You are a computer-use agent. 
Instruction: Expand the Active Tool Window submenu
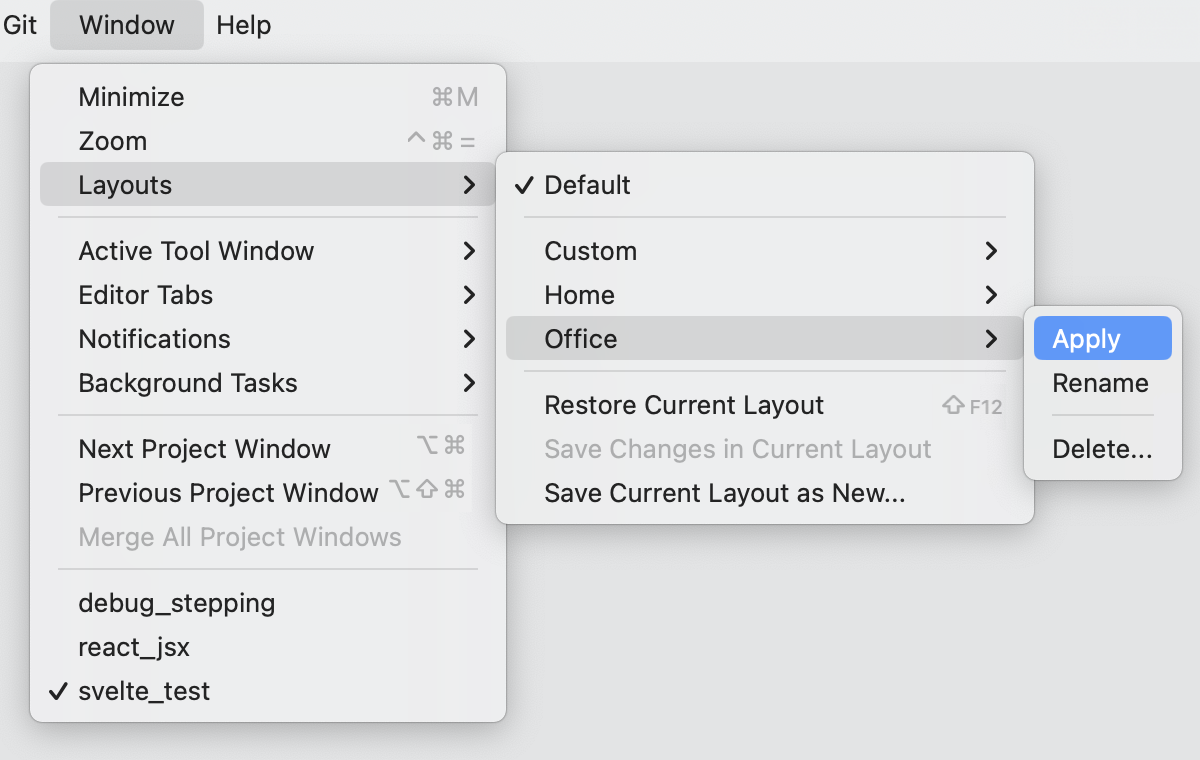tap(196, 251)
